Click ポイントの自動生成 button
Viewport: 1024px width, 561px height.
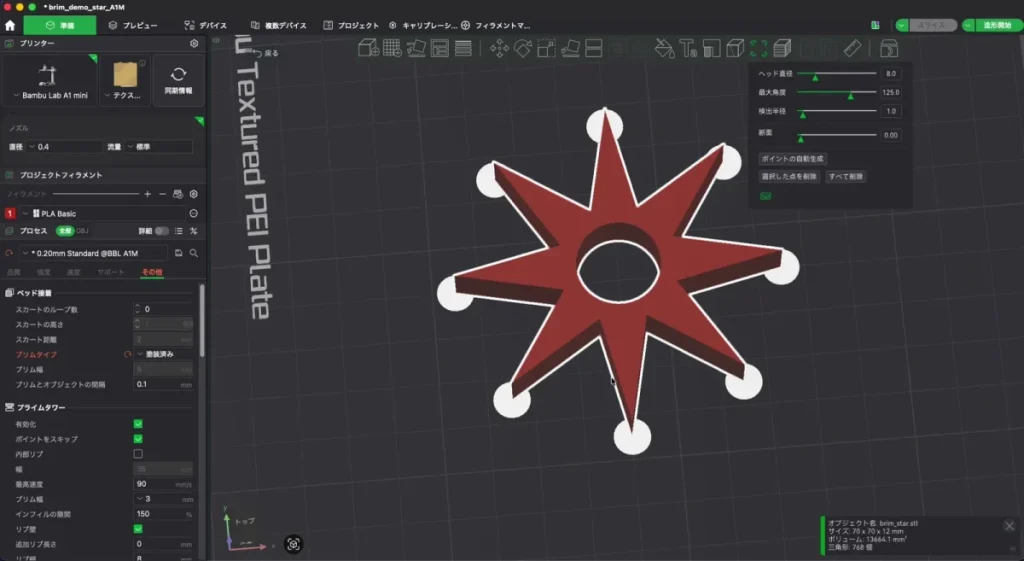(x=792, y=159)
